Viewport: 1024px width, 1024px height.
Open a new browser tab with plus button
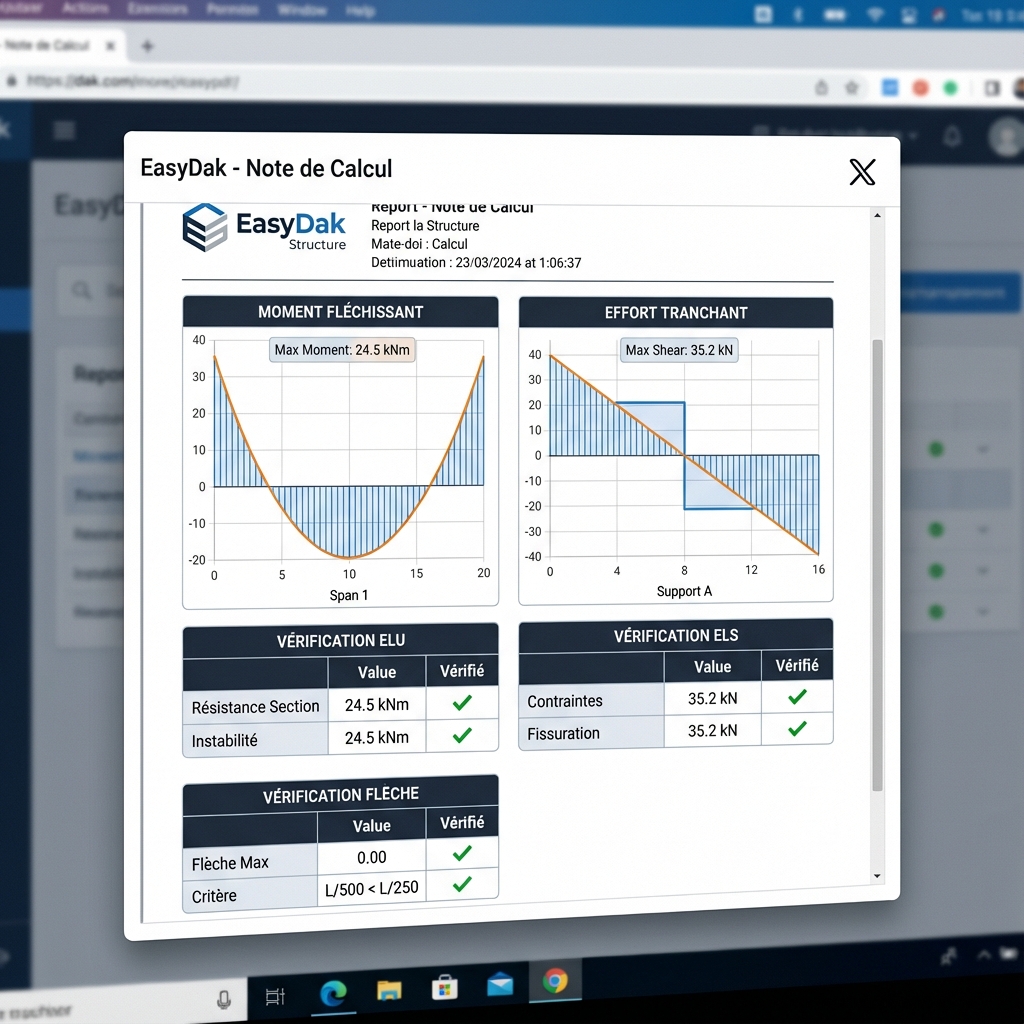pyautogui.click(x=148, y=46)
